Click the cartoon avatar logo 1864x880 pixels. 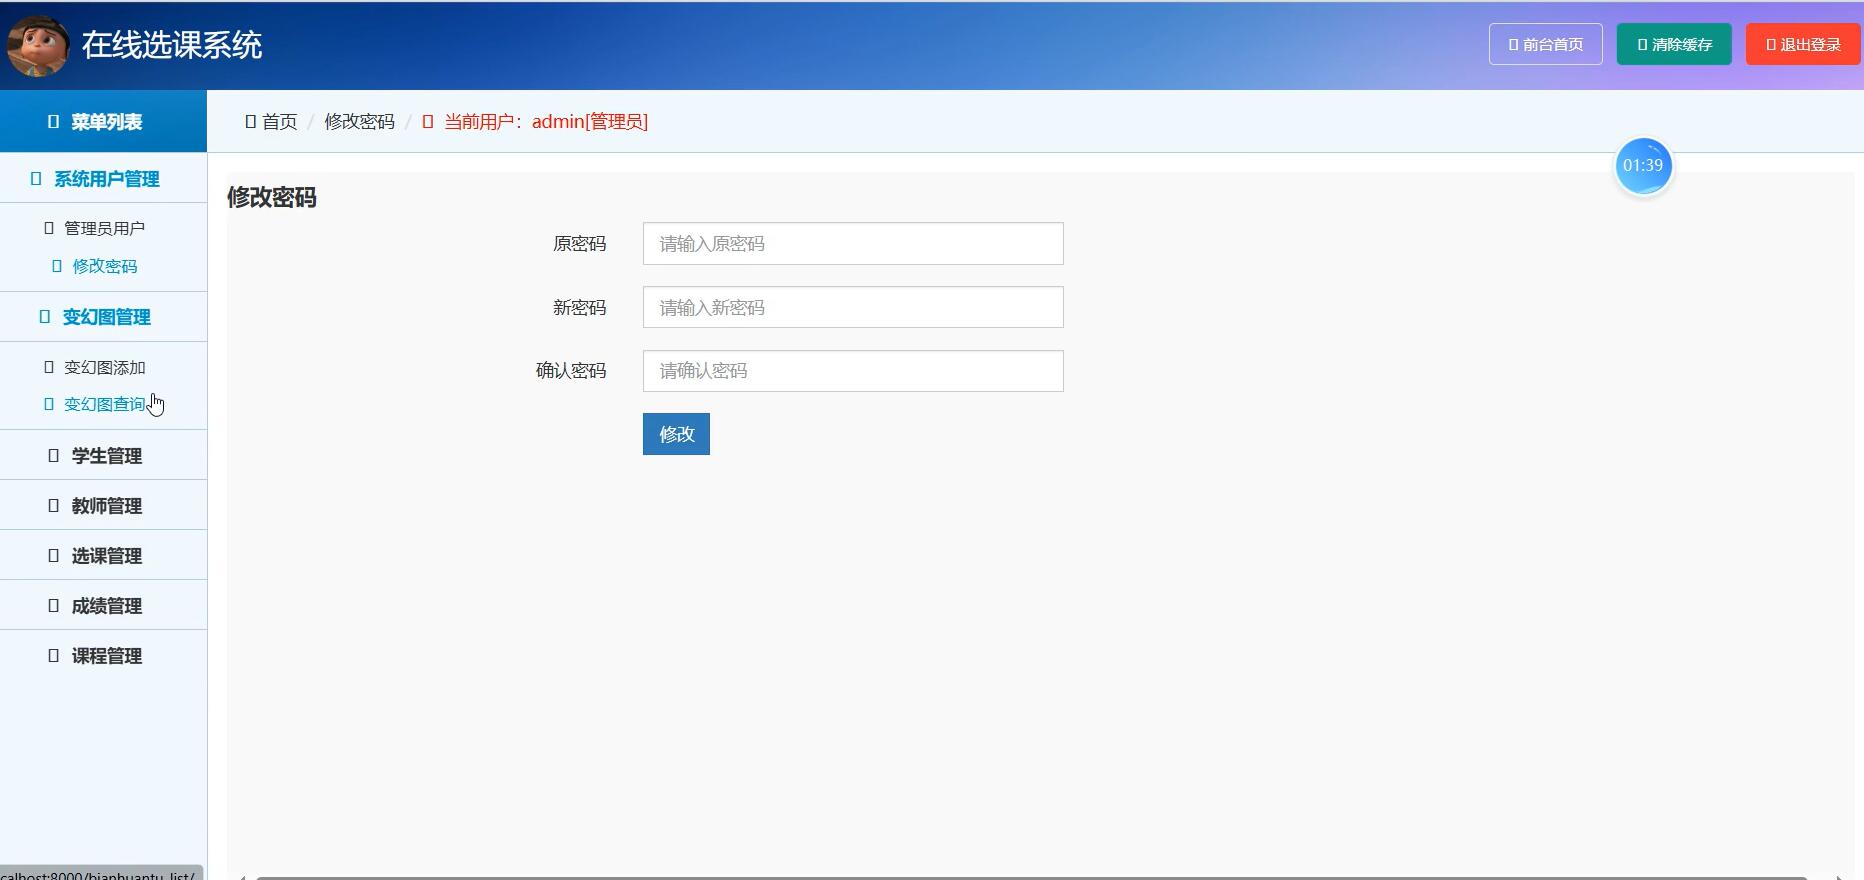[x=38, y=46]
